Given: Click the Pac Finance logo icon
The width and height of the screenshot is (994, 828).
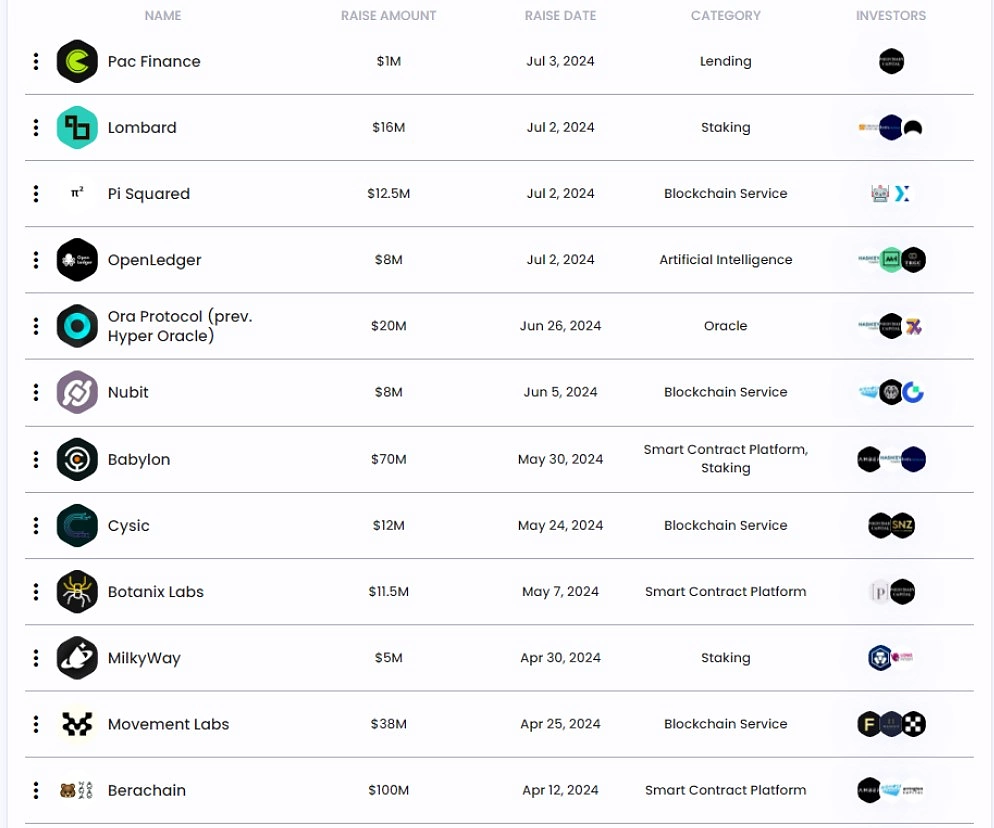Looking at the screenshot, I should [x=77, y=61].
